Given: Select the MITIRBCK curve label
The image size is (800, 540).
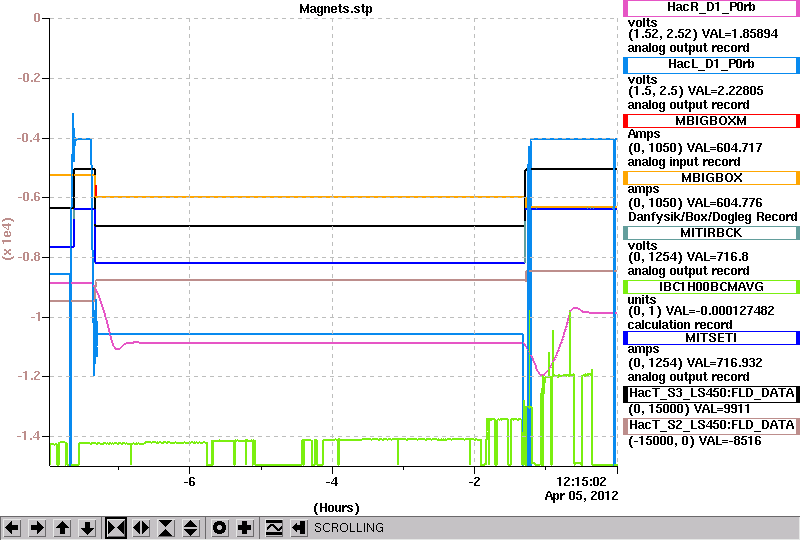Looking at the screenshot, I should pos(711,233).
